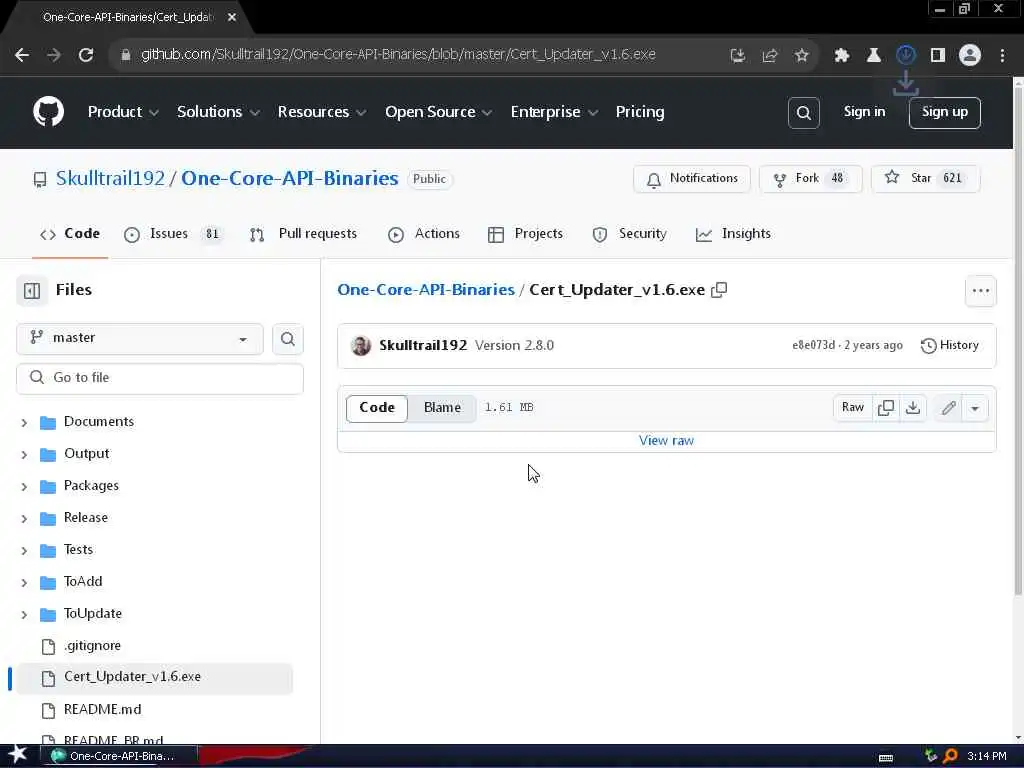Click the Pricing link
1024x768 pixels.
pos(639,112)
